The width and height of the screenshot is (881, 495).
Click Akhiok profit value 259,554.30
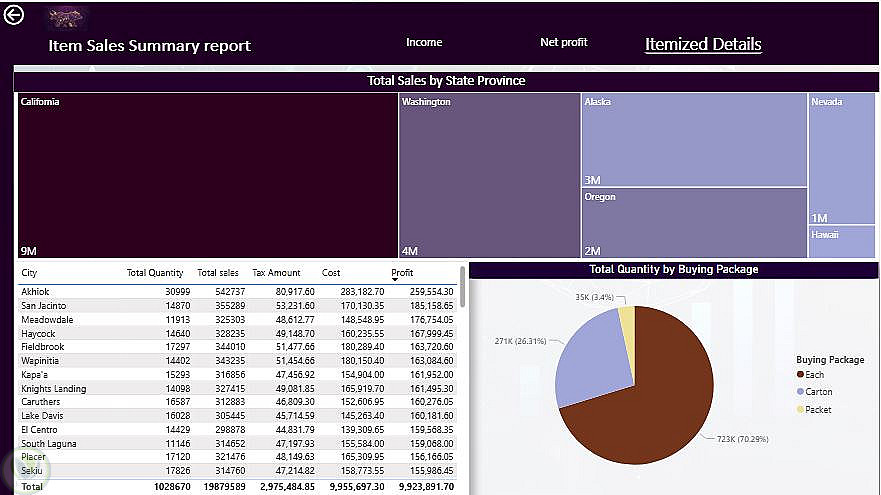coord(432,292)
